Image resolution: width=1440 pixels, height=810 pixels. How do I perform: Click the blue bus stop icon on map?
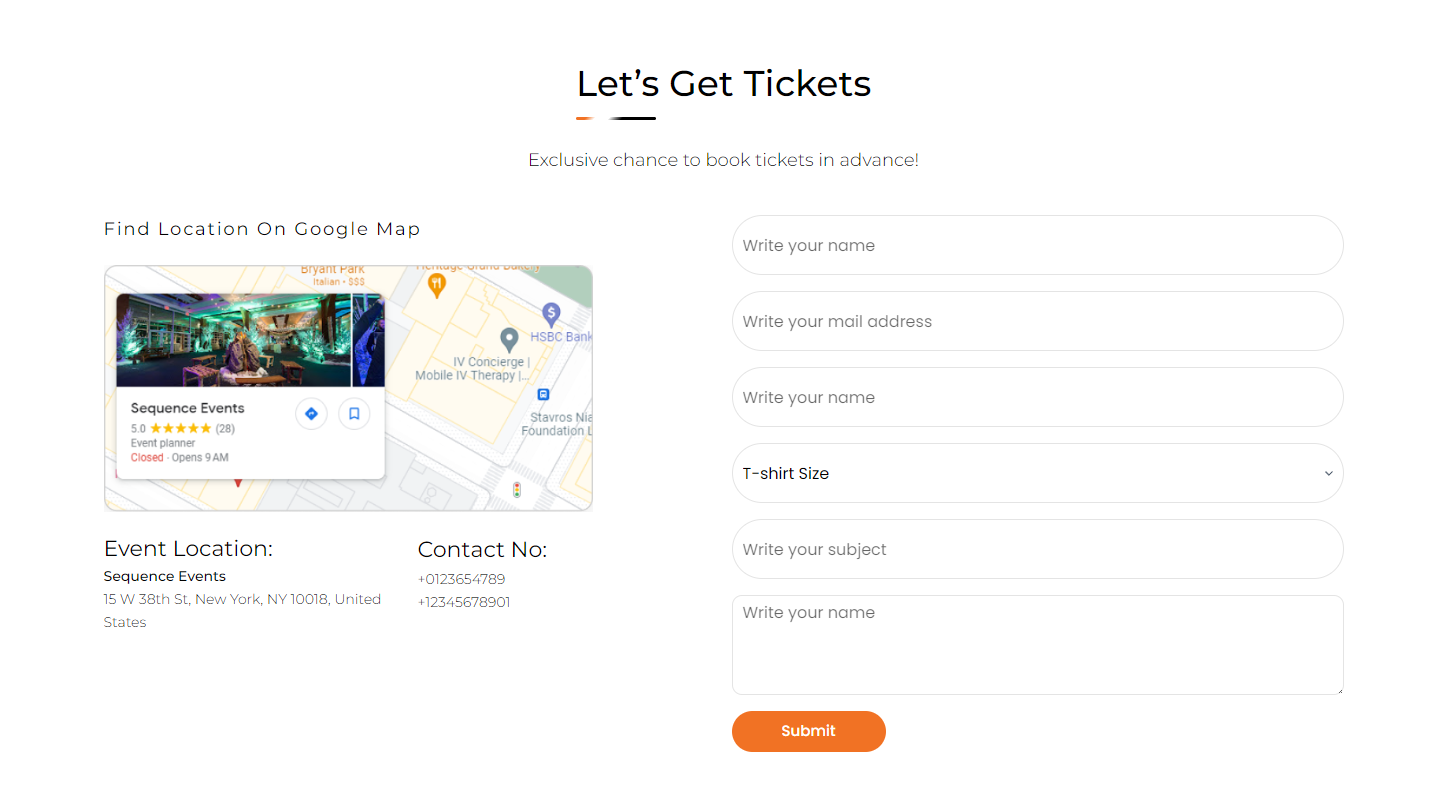pyautogui.click(x=543, y=394)
